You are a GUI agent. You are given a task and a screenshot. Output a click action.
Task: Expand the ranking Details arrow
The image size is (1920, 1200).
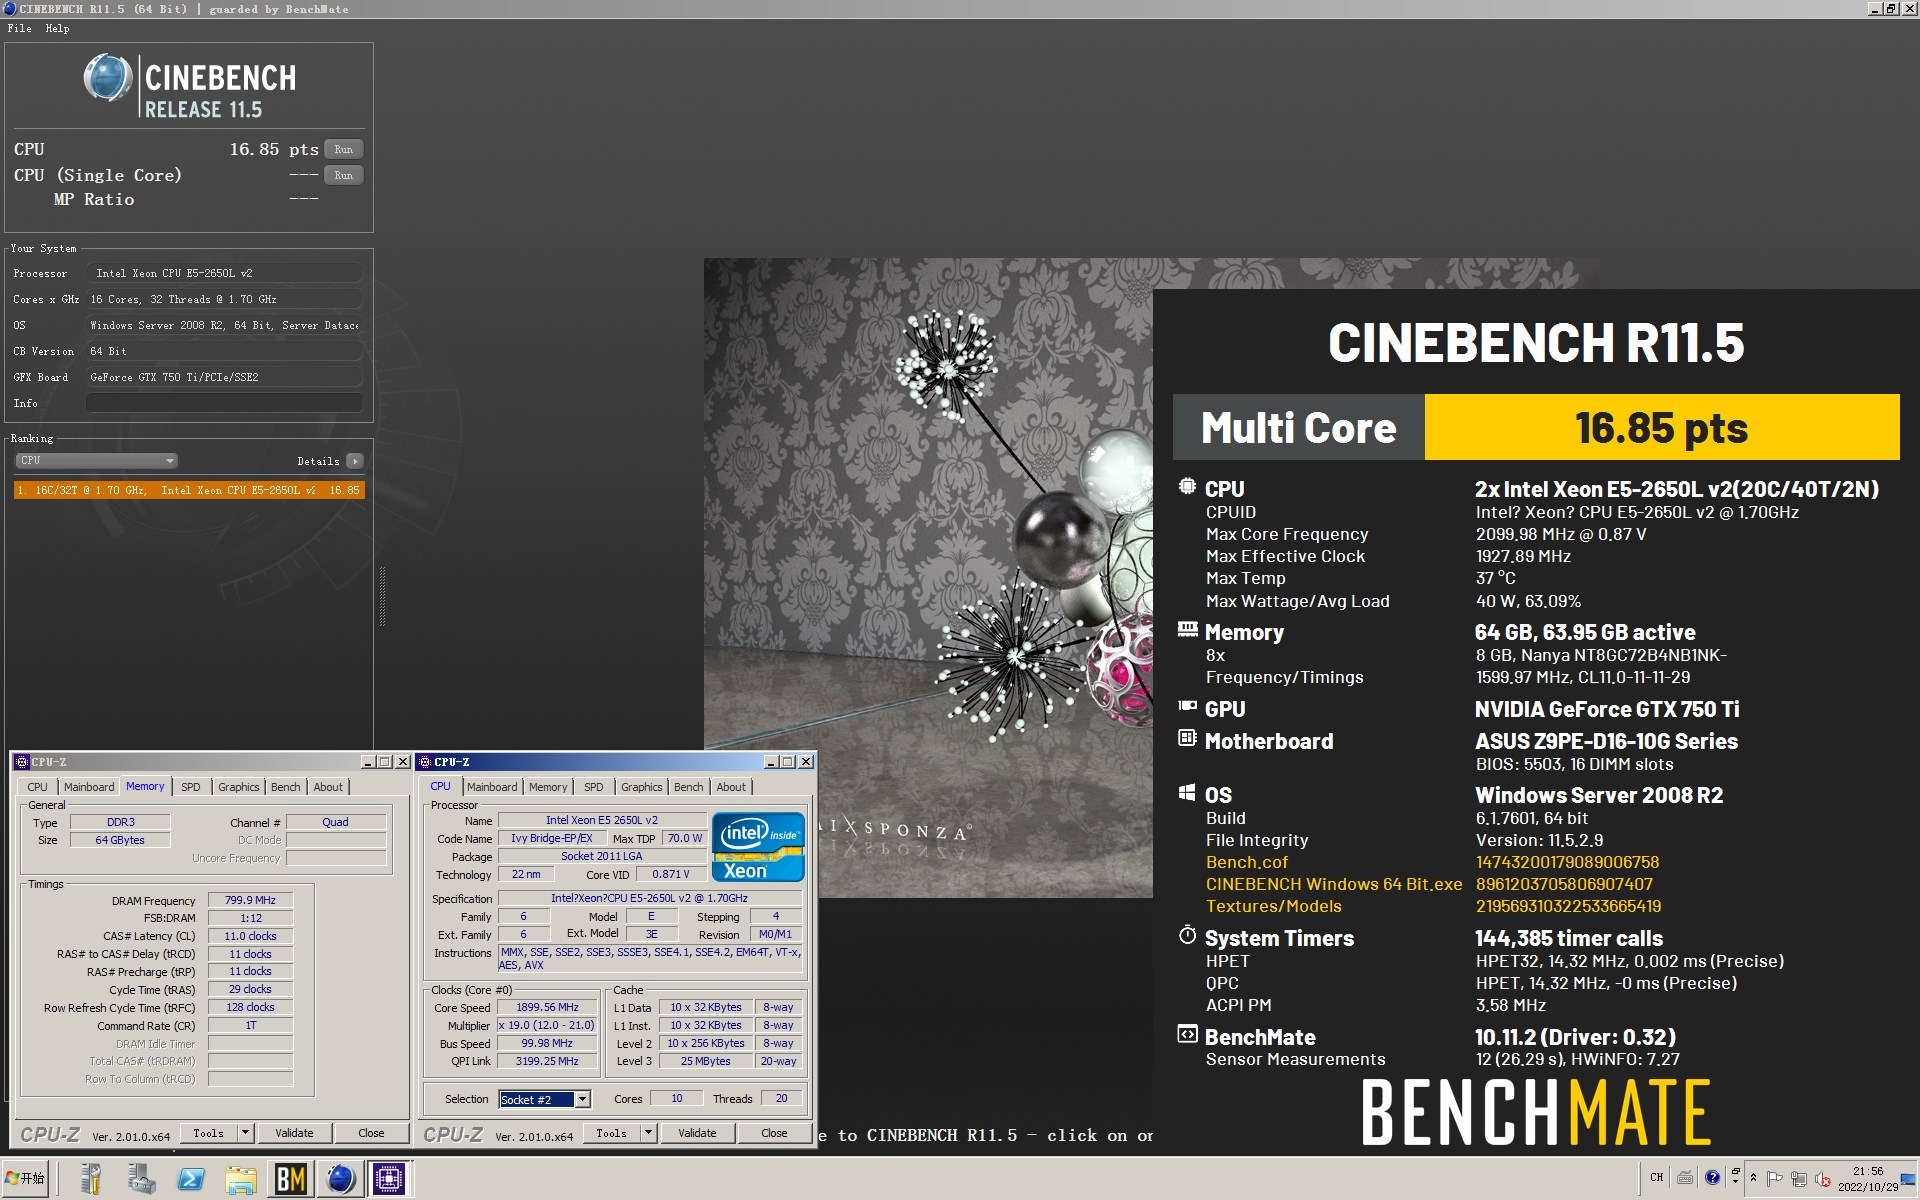point(354,461)
